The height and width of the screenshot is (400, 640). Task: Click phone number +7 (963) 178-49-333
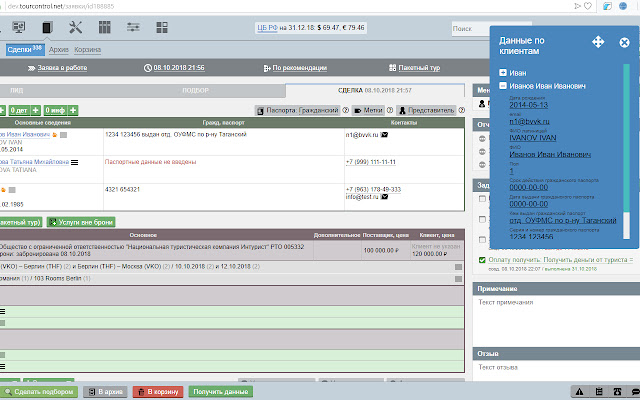point(373,189)
